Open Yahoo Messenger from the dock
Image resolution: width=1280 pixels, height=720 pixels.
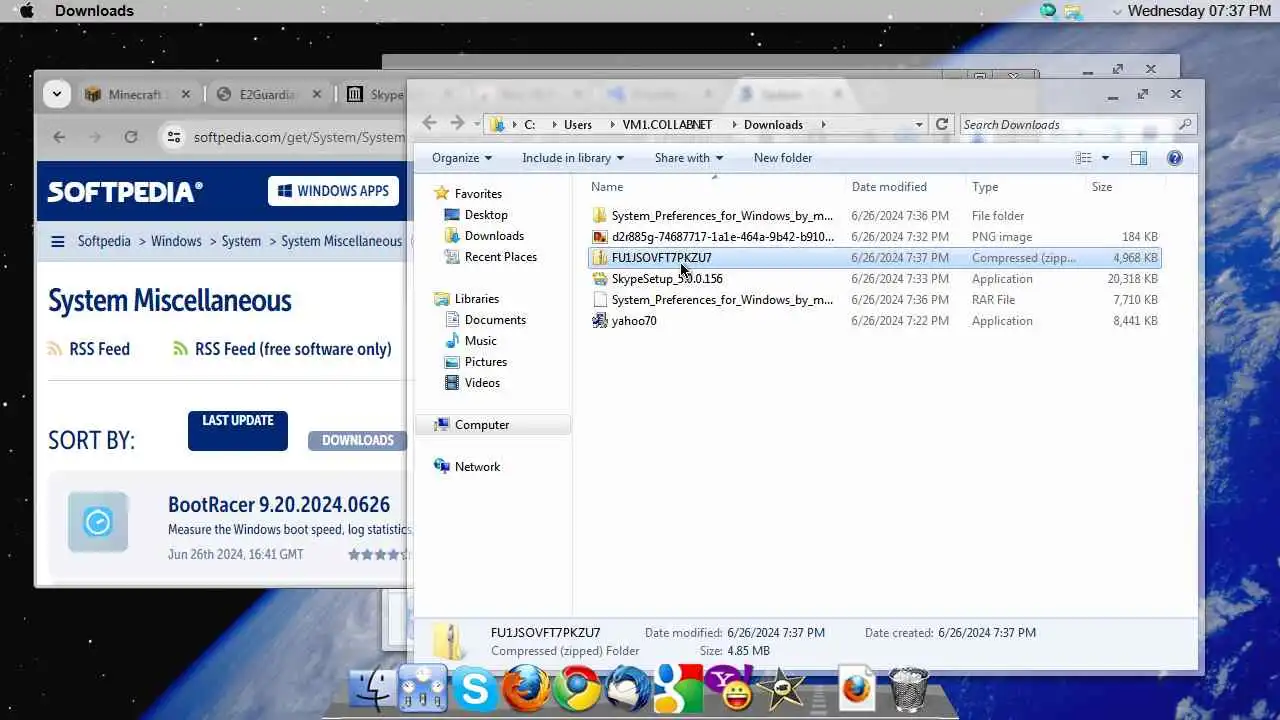click(730, 689)
